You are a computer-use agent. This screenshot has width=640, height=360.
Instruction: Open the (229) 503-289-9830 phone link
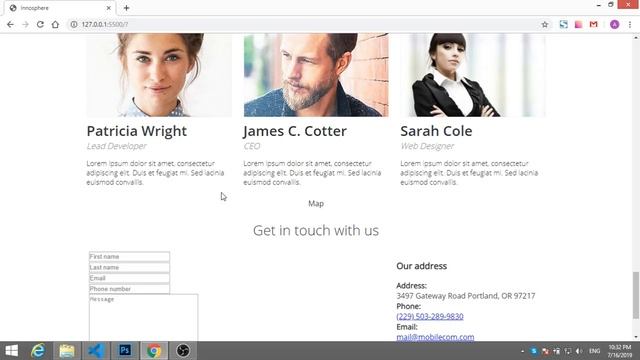[430, 316]
